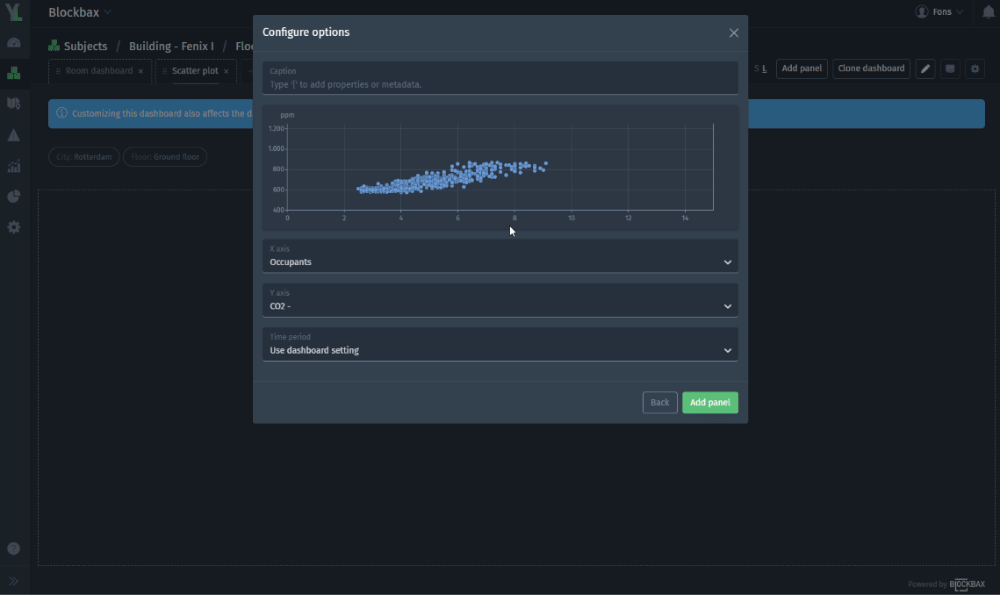Select the Scatter plot tab
1000x595 pixels.
tap(194, 71)
